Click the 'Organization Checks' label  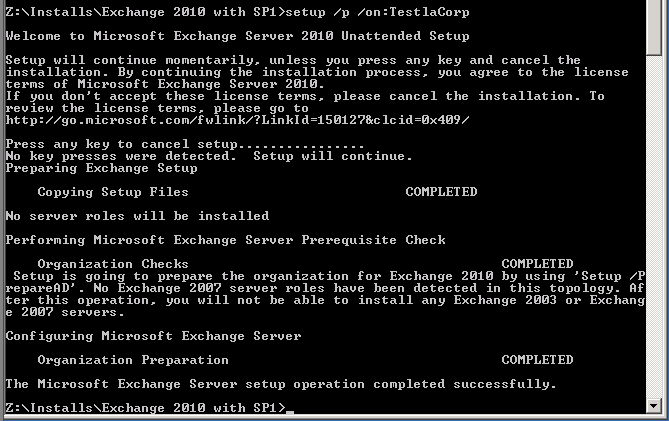pos(113,264)
